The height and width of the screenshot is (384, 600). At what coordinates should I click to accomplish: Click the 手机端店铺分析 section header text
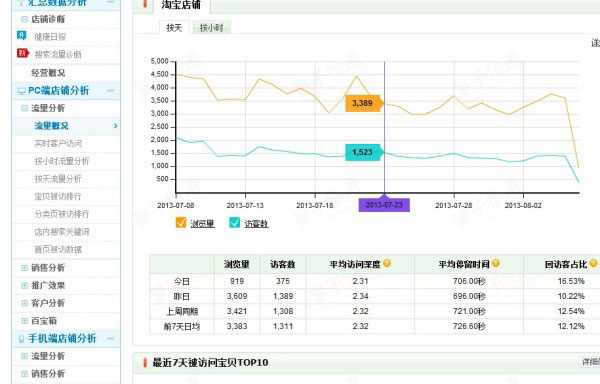click(x=62, y=338)
